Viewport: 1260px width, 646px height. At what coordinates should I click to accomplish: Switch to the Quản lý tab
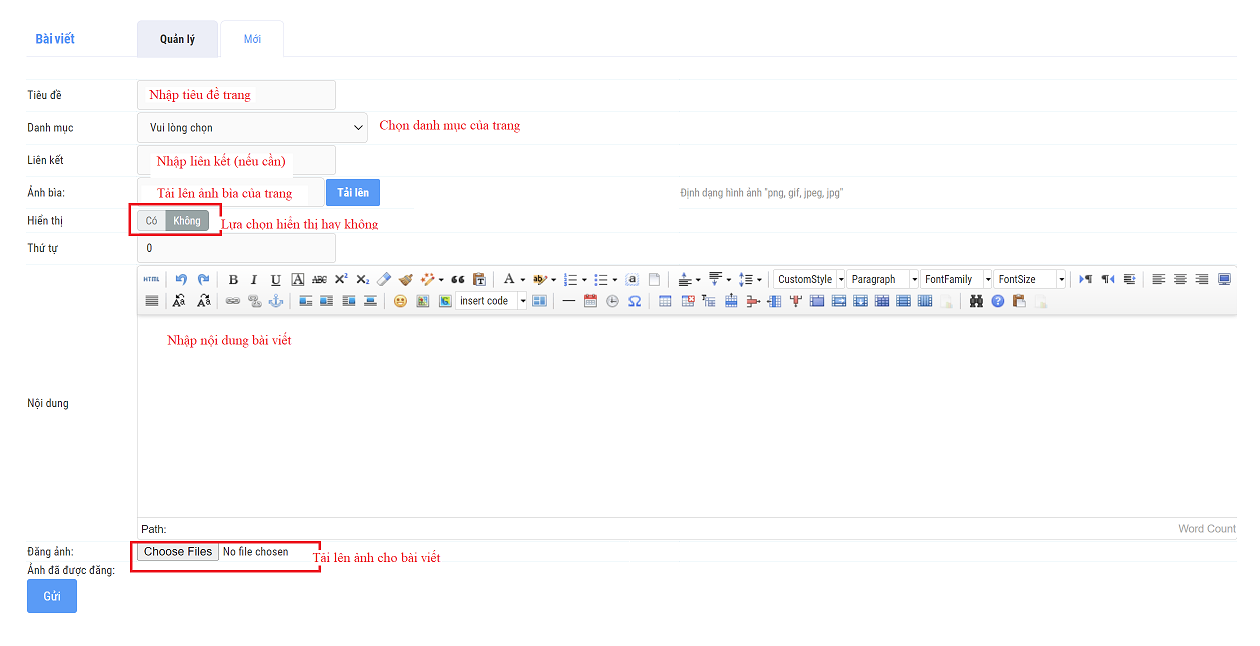pos(177,39)
